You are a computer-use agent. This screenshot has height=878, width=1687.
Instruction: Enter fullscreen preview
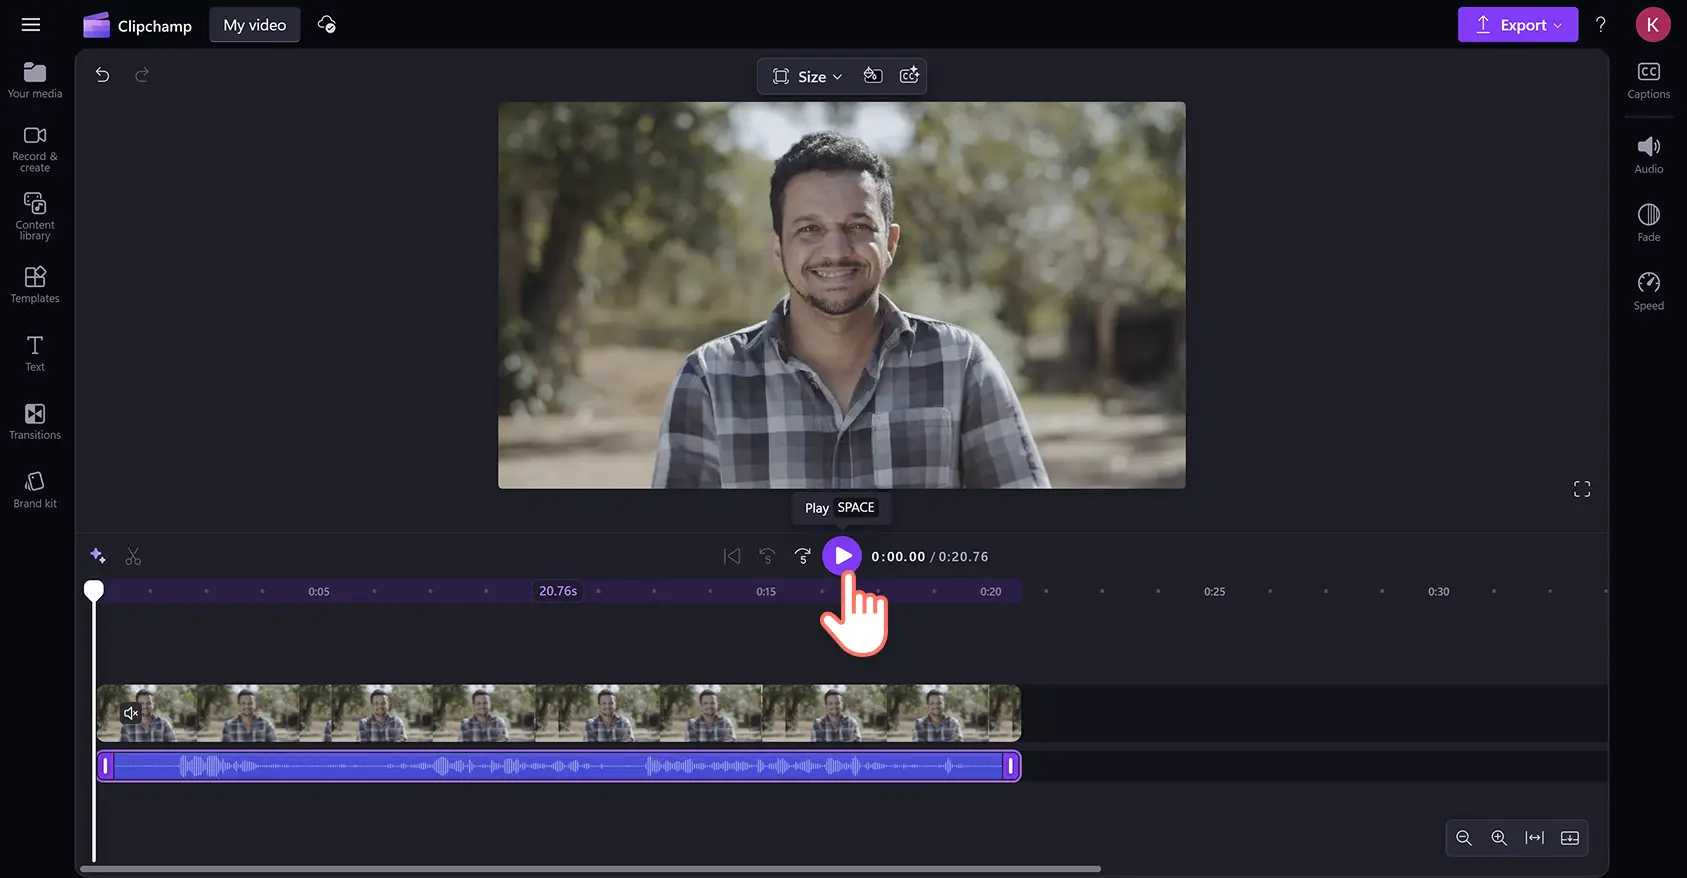click(x=1582, y=489)
